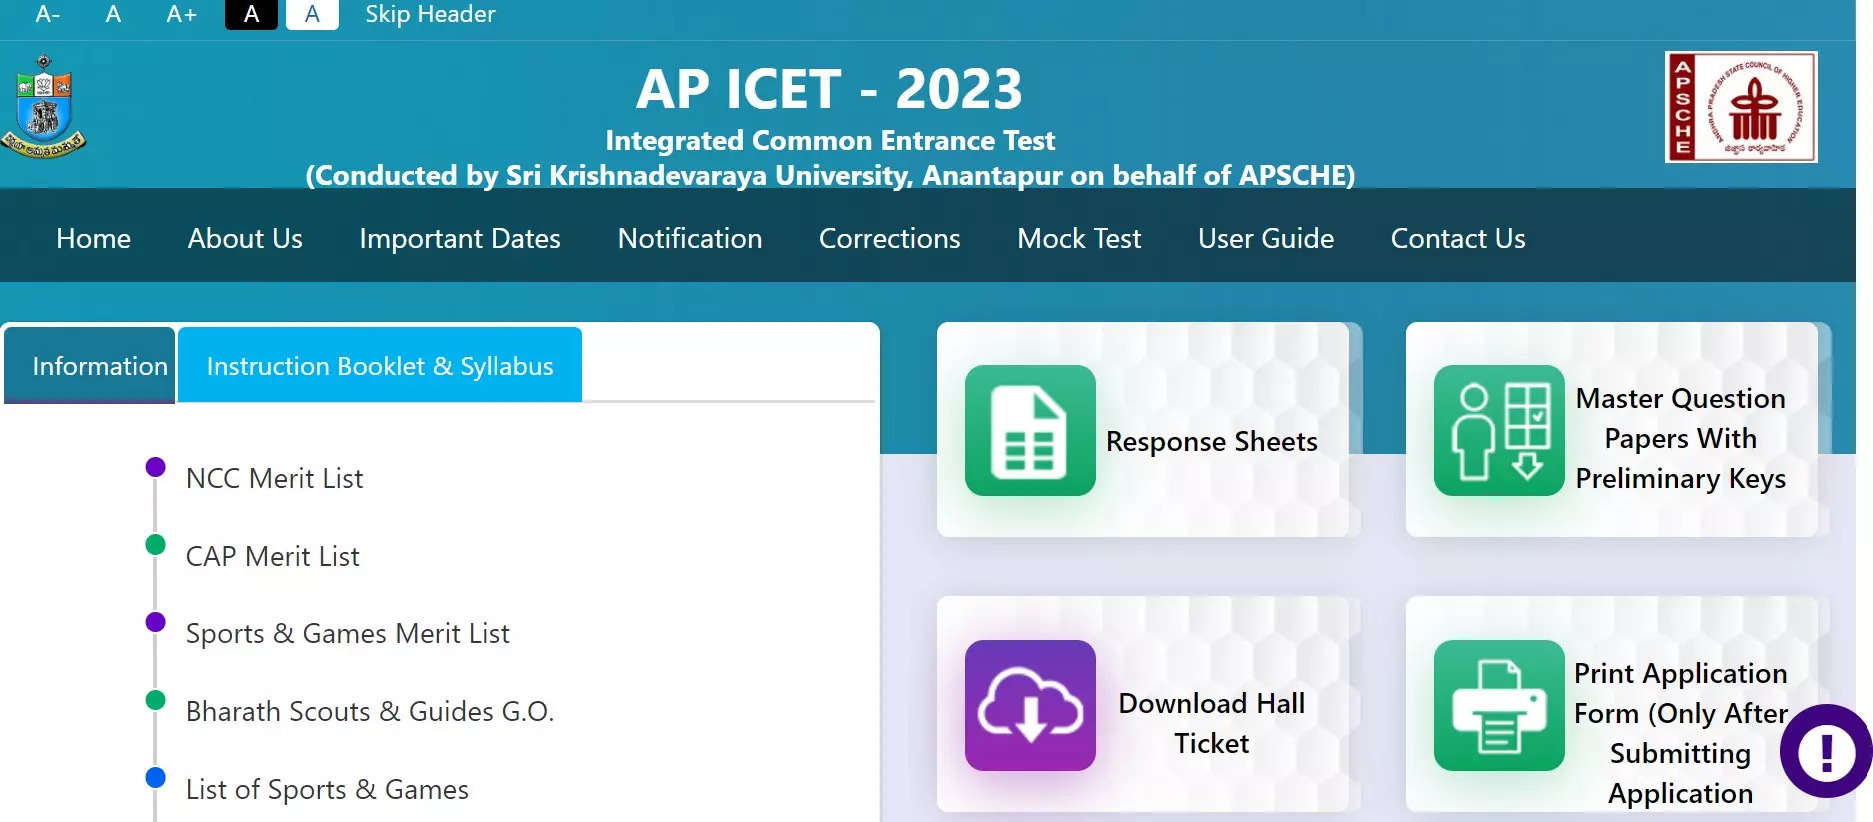Open Bharath Scouts & Guides G.O. link

pyautogui.click(x=370, y=711)
